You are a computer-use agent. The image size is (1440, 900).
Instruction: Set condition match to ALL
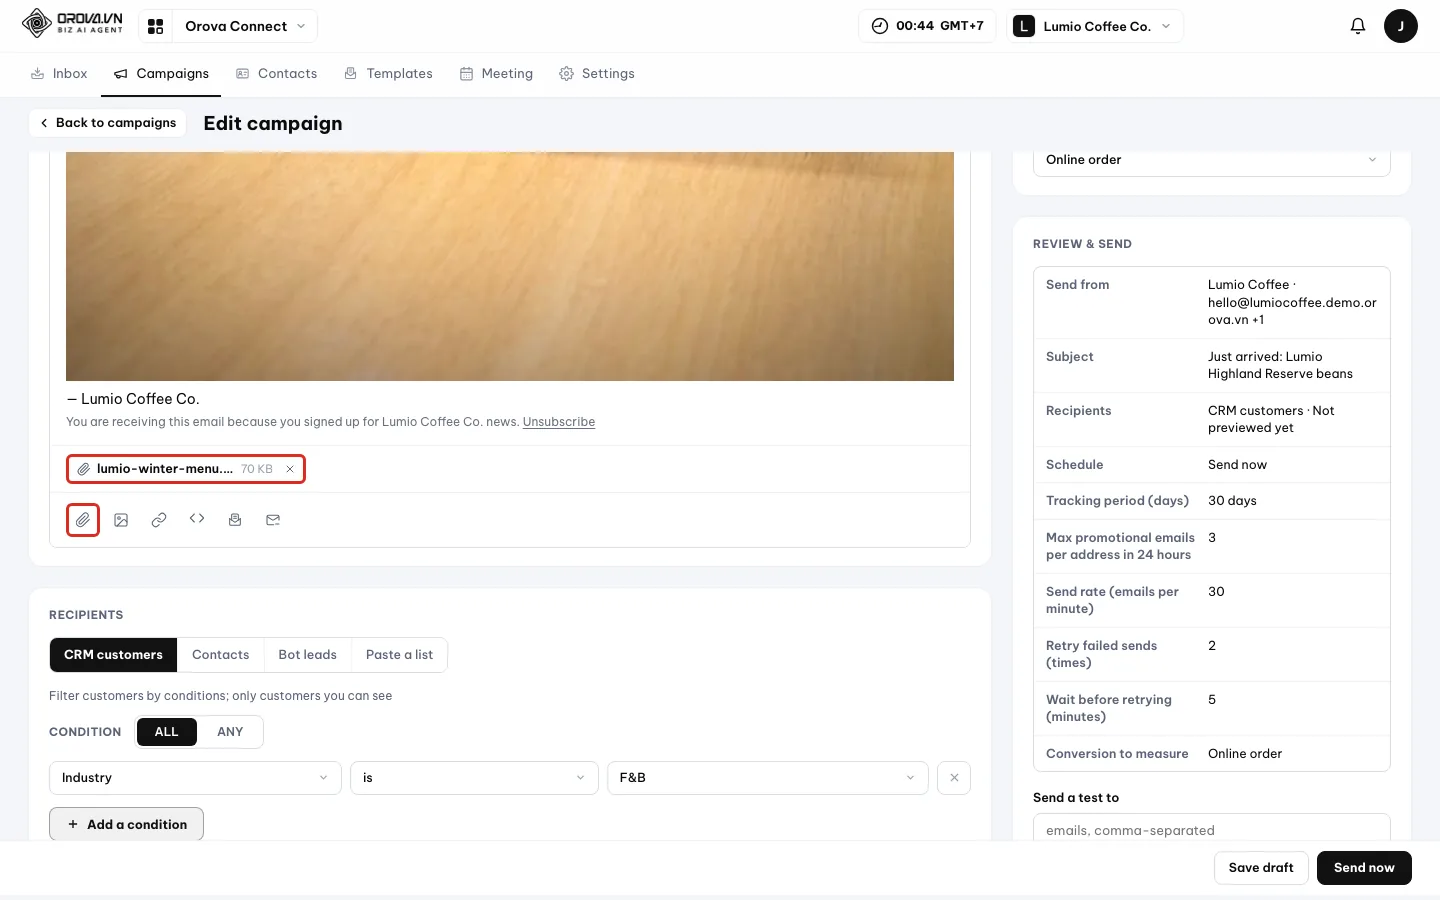click(x=167, y=732)
